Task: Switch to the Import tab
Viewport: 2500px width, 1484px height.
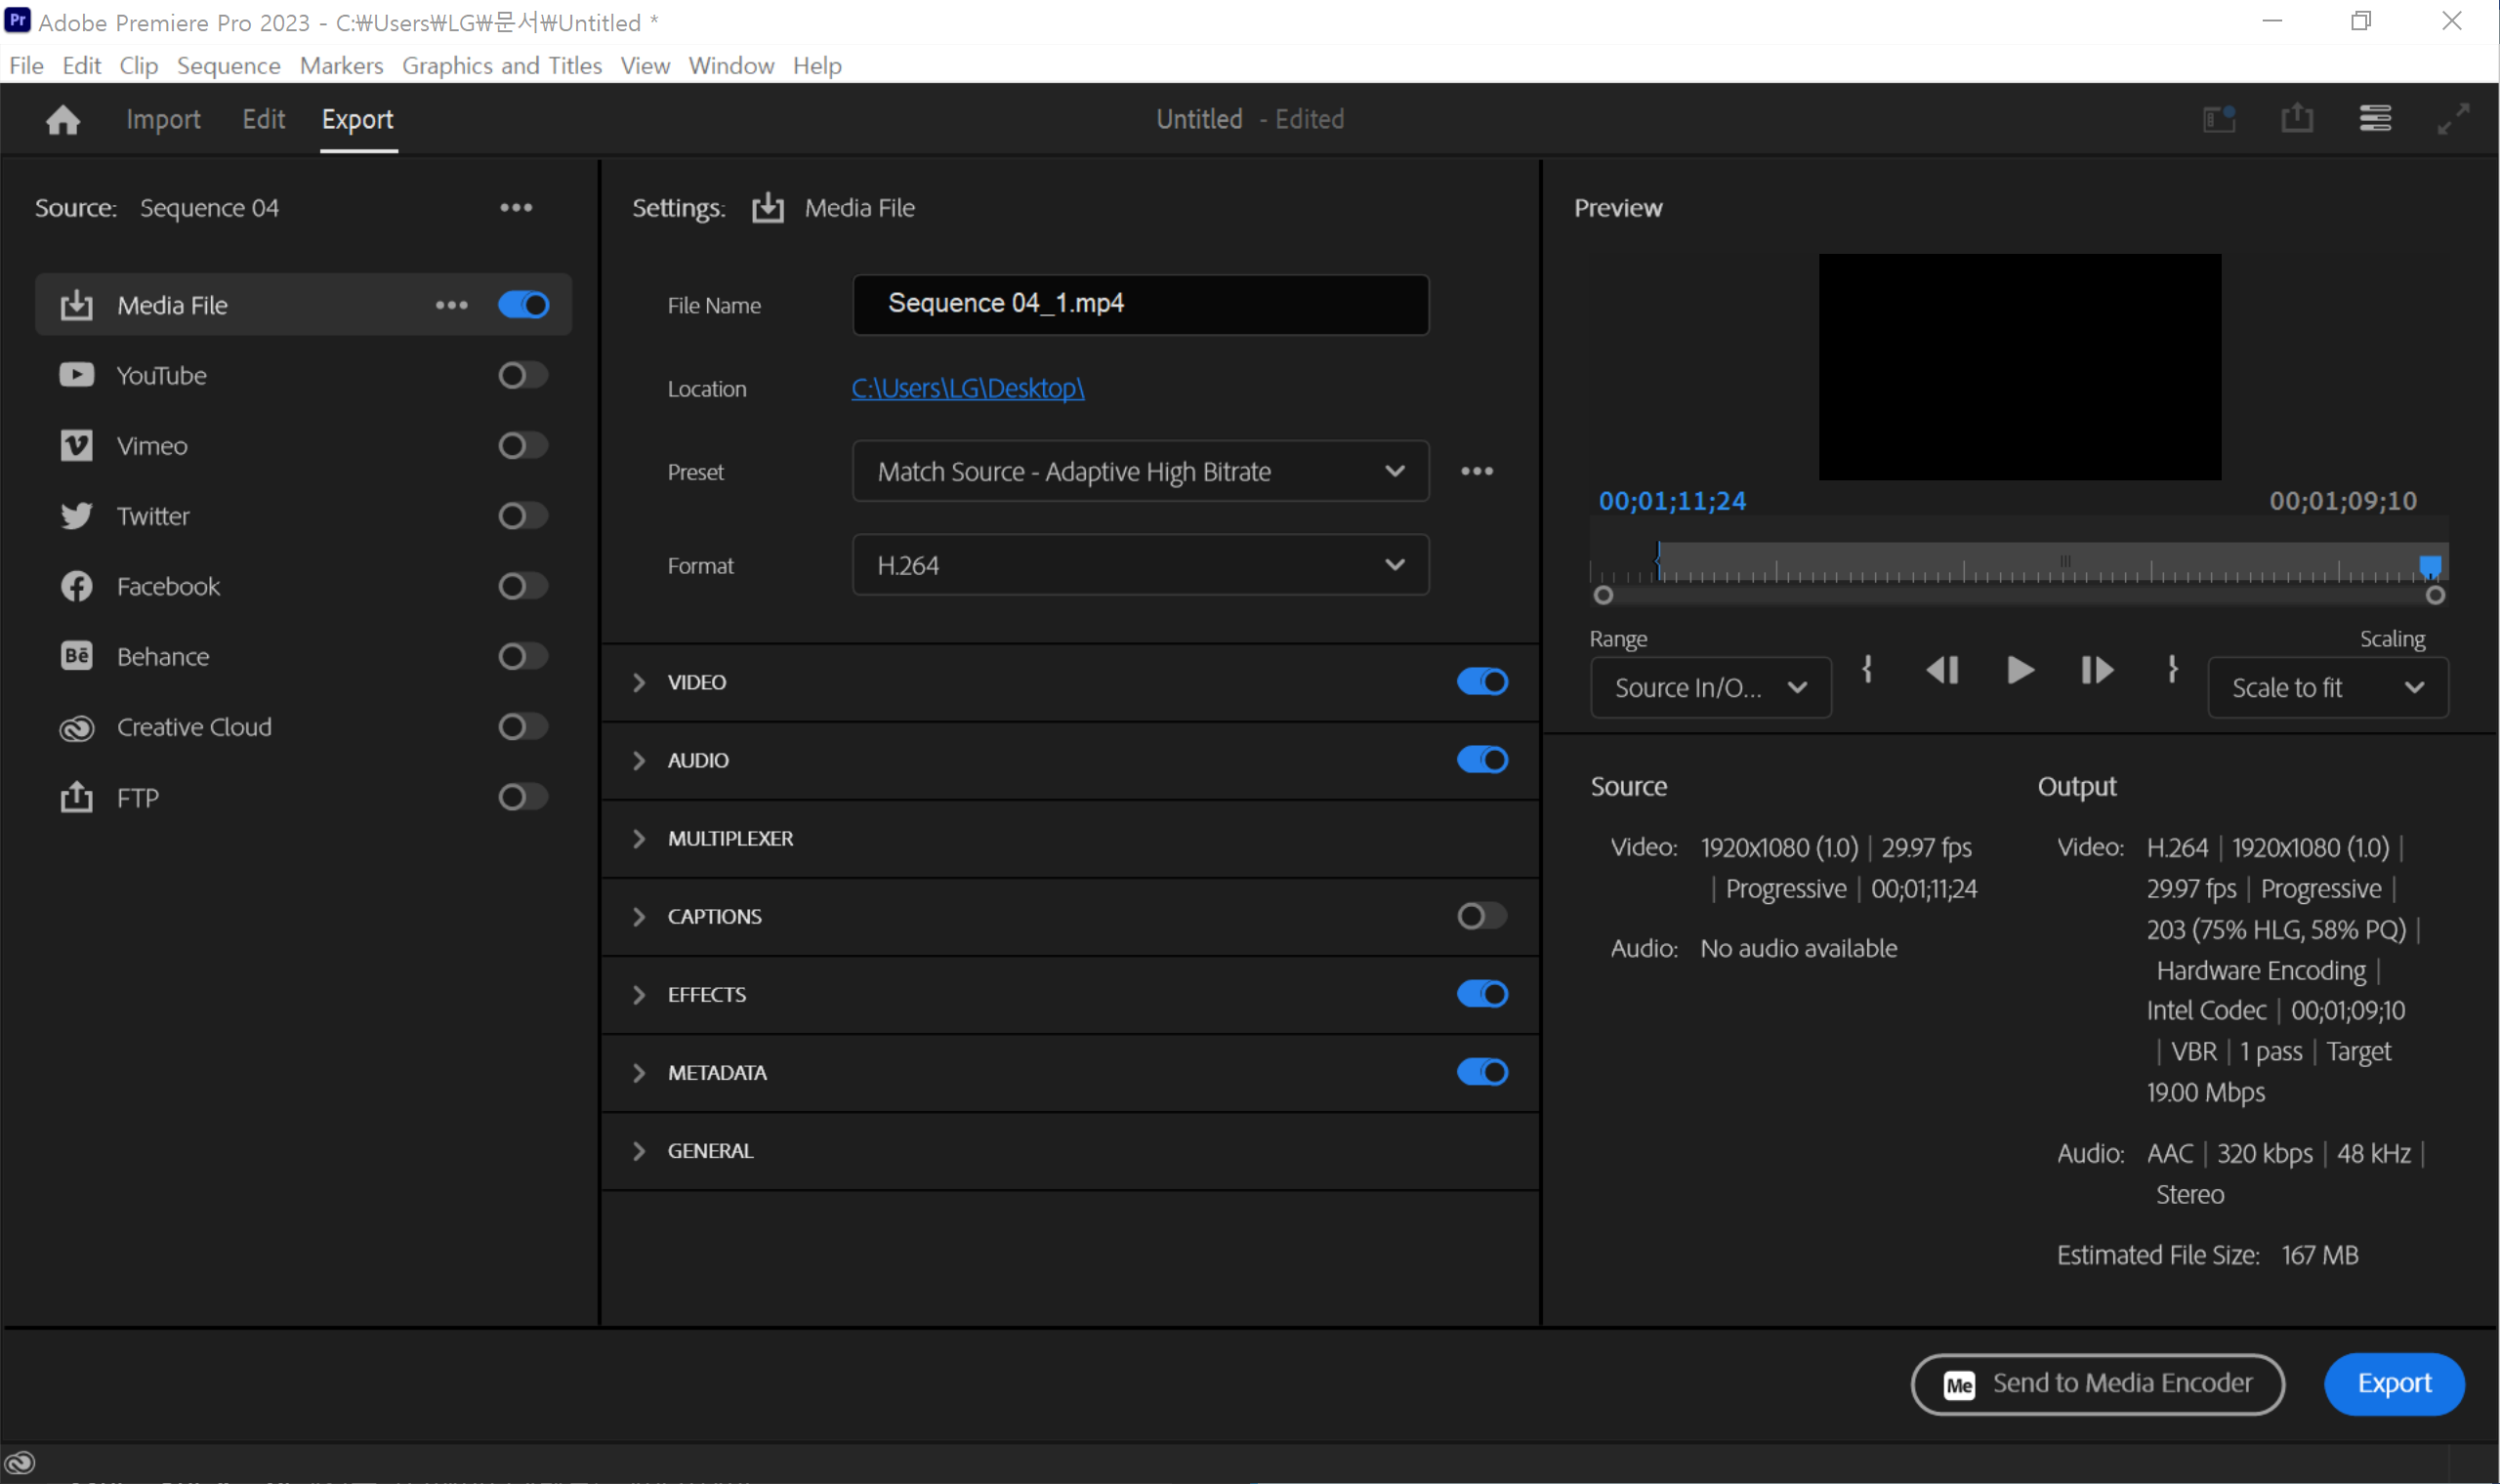Action: [x=163, y=120]
